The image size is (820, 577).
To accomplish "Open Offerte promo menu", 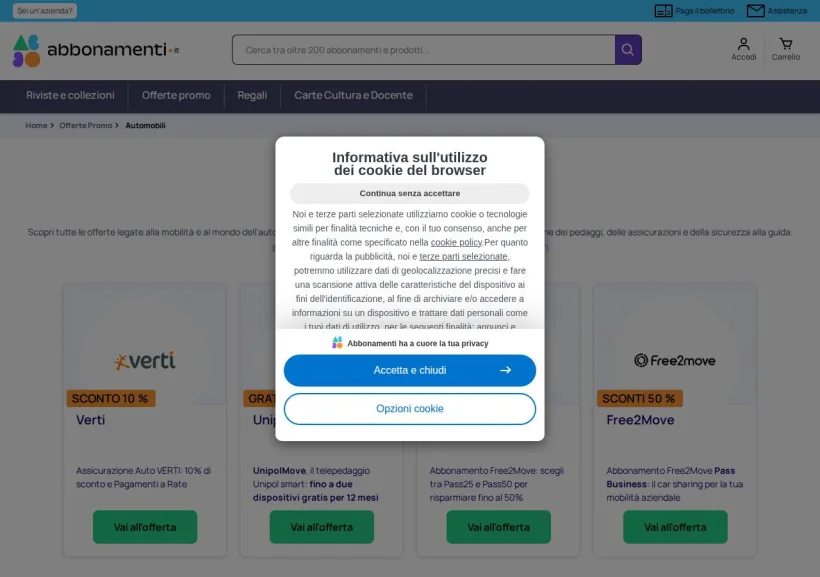I will click(176, 95).
